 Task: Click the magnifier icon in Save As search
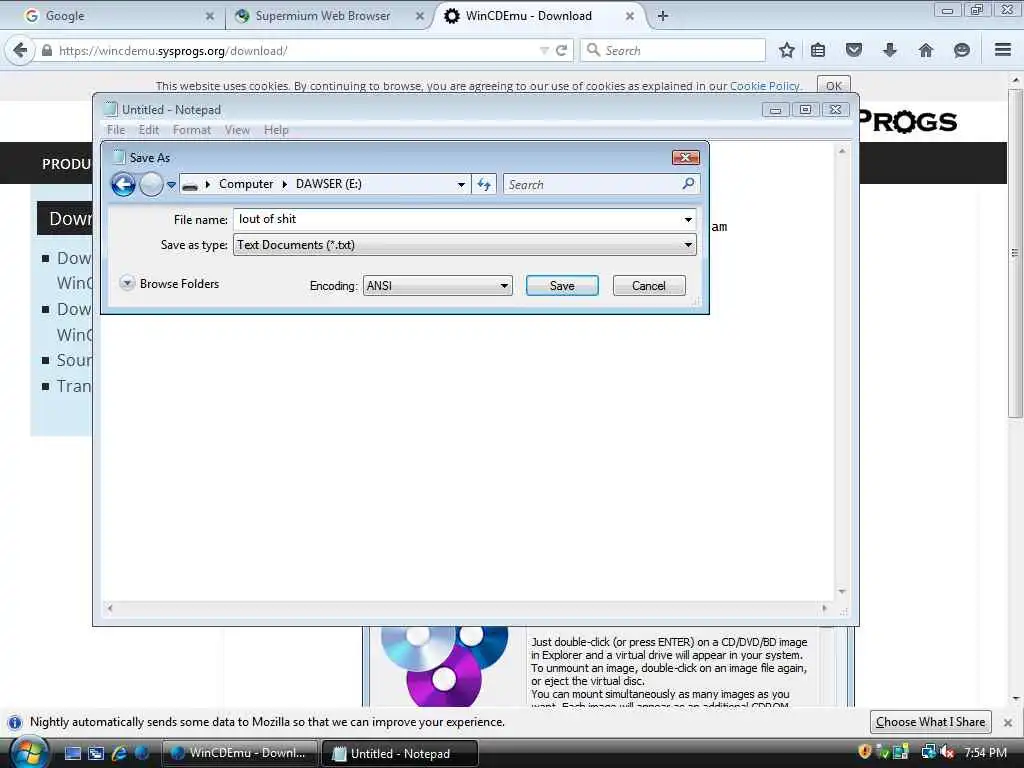point(688,184)
